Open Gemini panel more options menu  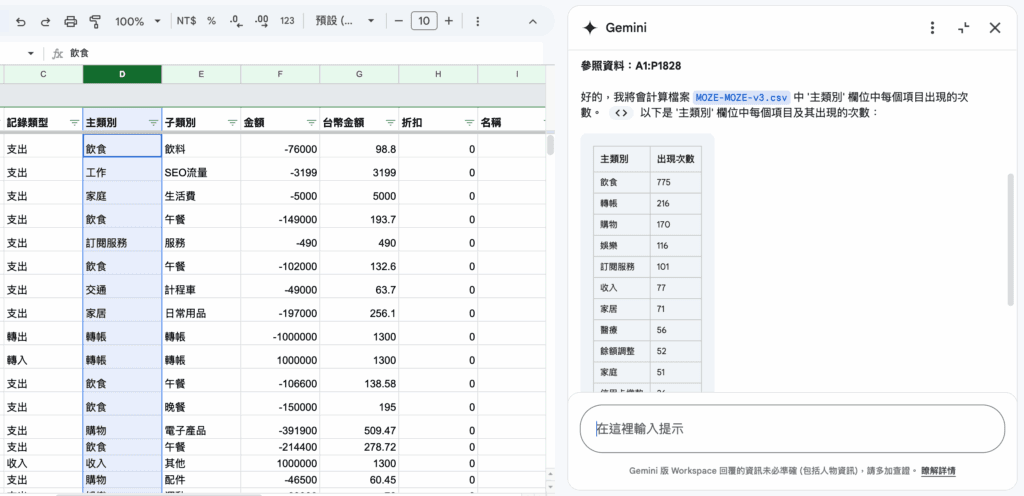click(933, 27)
